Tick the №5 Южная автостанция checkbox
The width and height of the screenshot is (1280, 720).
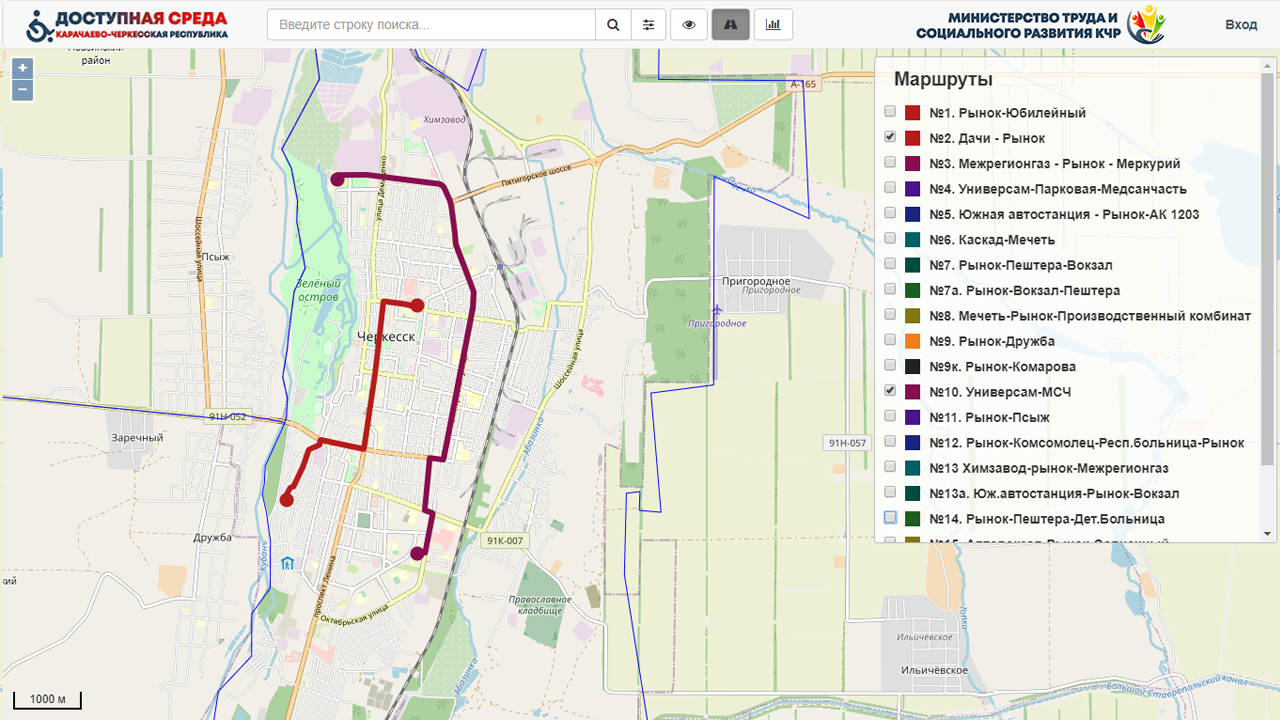(890, 213)
